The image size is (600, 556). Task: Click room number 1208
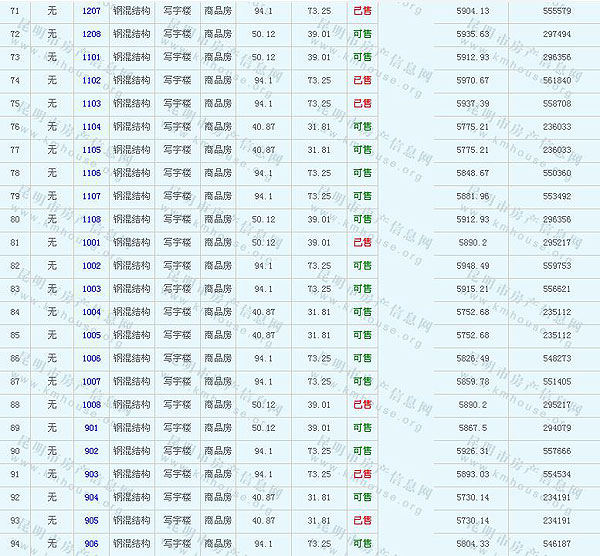[91, 34]
